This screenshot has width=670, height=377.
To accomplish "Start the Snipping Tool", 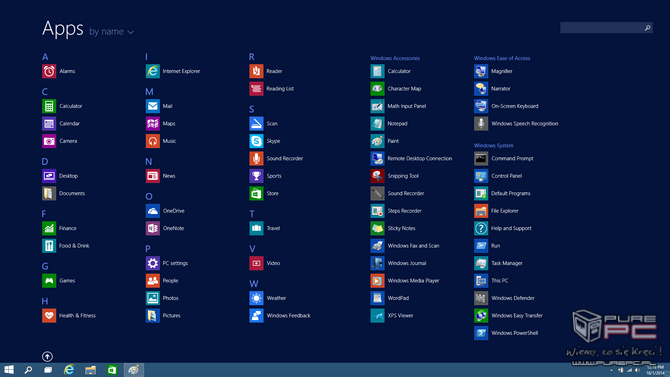I will (377, 176).
